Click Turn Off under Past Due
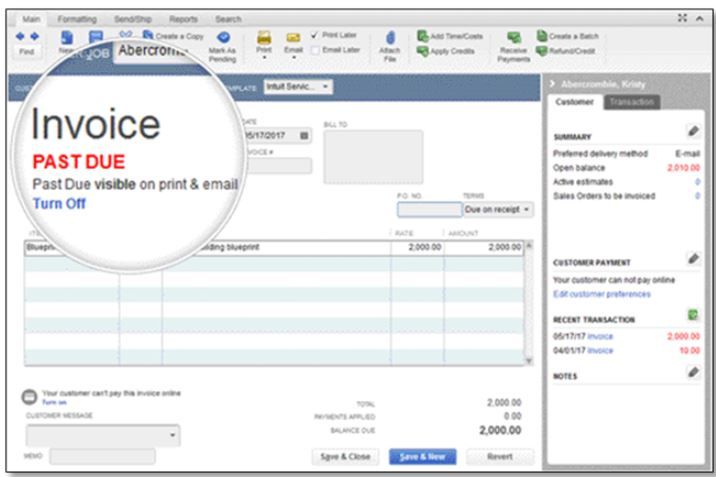The width and height of the screenshot is (716, 477). coord(59,204)
